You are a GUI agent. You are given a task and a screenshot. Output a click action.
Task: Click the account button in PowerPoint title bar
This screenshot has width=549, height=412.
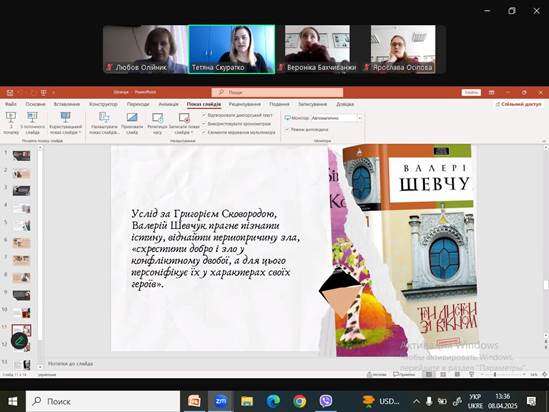tap(471, 92)
